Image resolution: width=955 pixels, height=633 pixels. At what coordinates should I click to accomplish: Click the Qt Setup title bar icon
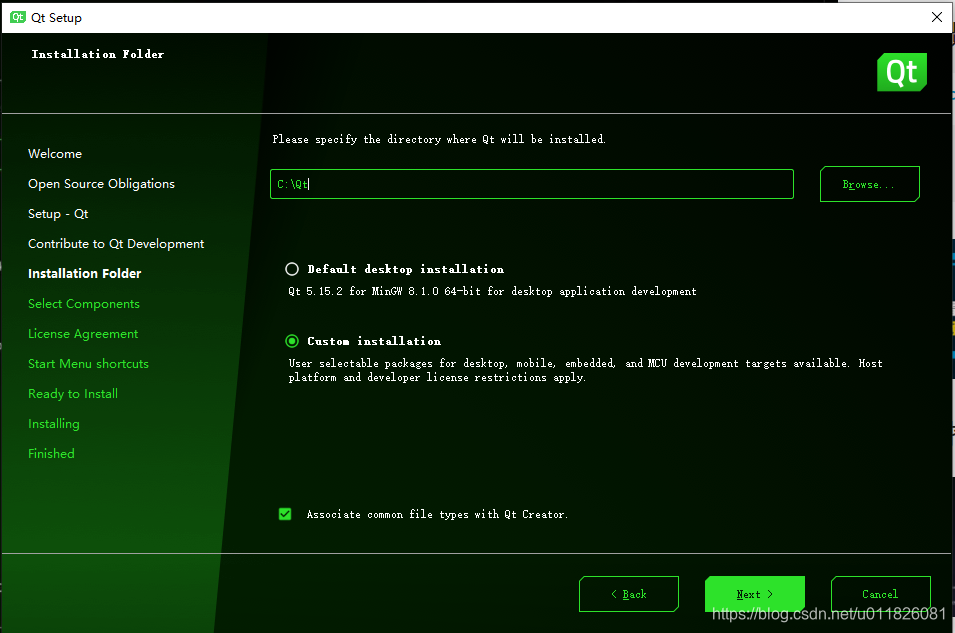coord(18,17)
